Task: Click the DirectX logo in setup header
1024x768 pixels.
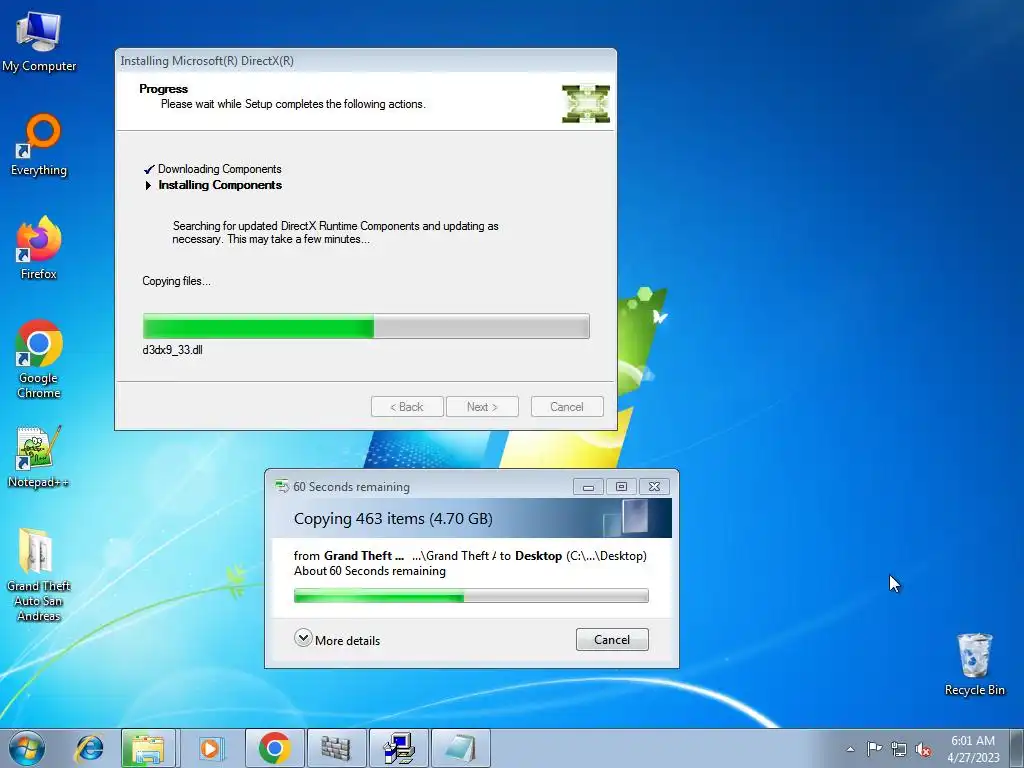Action: (586, 103)
